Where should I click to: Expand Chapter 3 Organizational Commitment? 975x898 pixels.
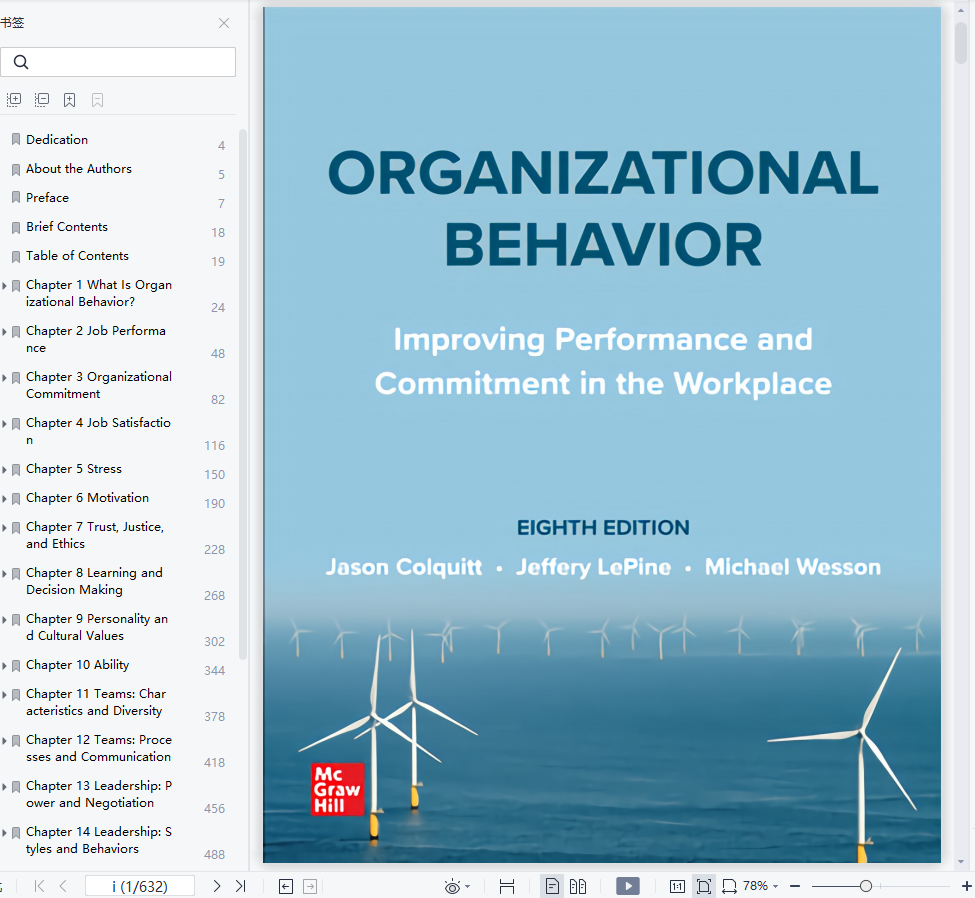point(4,377)
